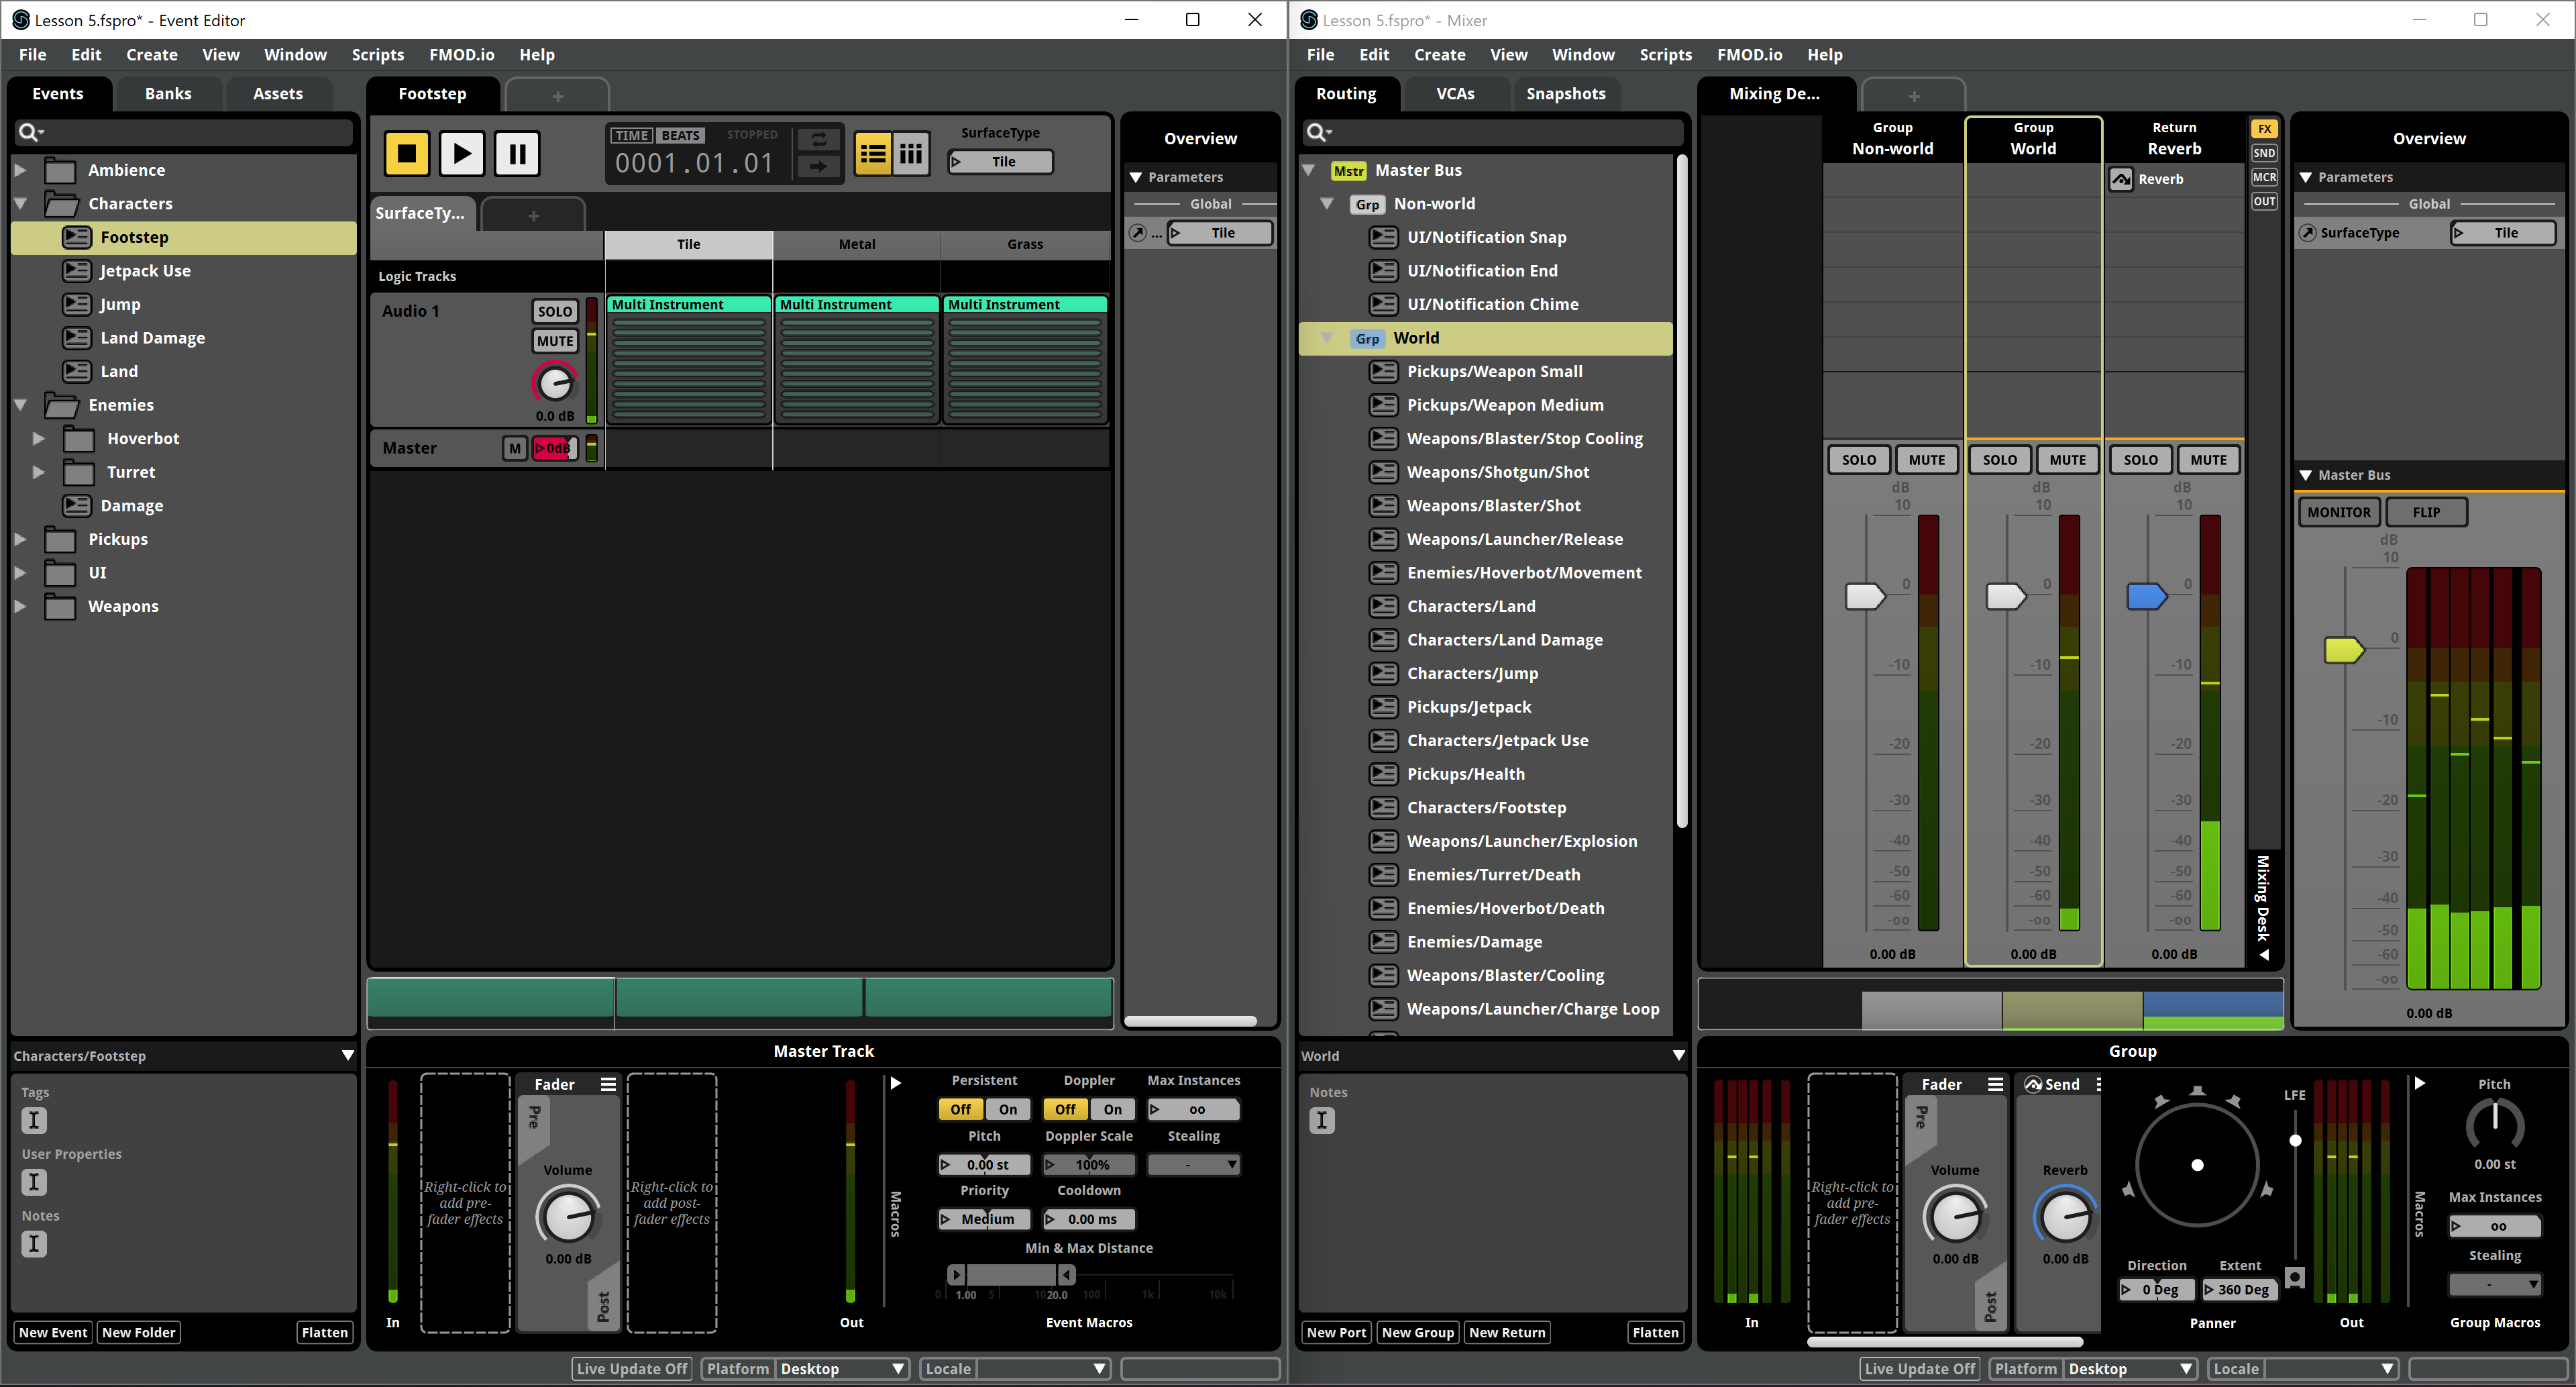Open the Assets tab
The height and width of the screenshot is (1387, 2576).
click(278, 94)
